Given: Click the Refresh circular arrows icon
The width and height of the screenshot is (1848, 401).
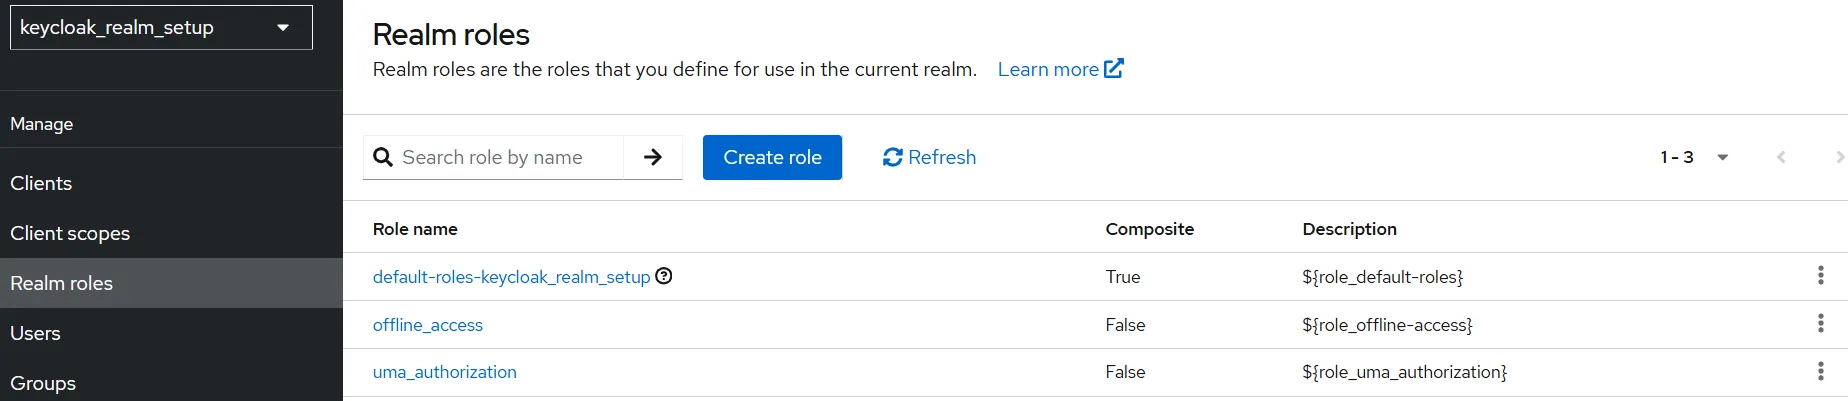Looking at the screenshot, I should tap(892, 157).
